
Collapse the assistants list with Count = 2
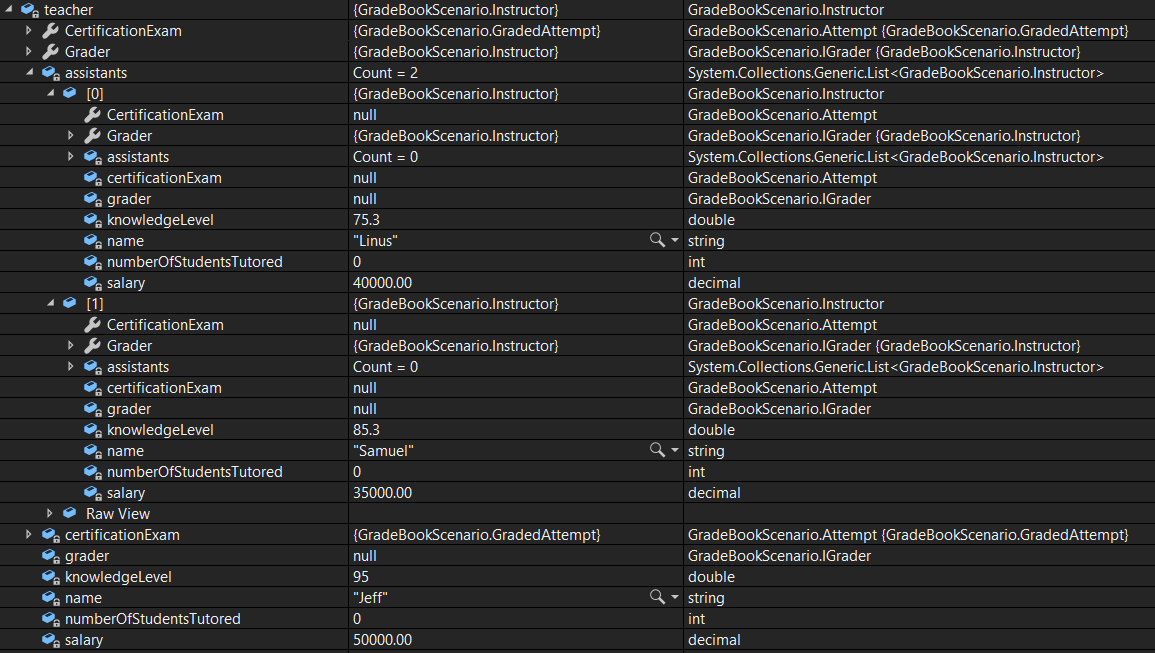(x=29, y=72)
